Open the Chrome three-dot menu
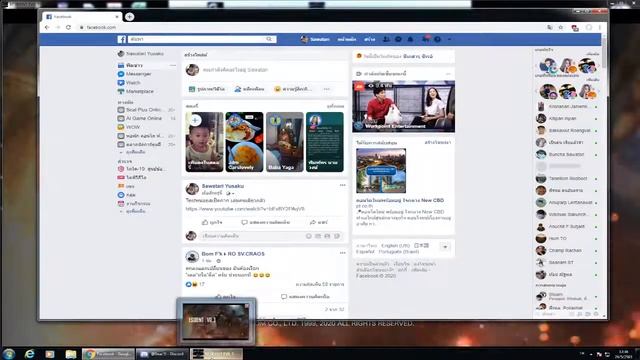Screen dimensions: 640x360 [600, 27]
